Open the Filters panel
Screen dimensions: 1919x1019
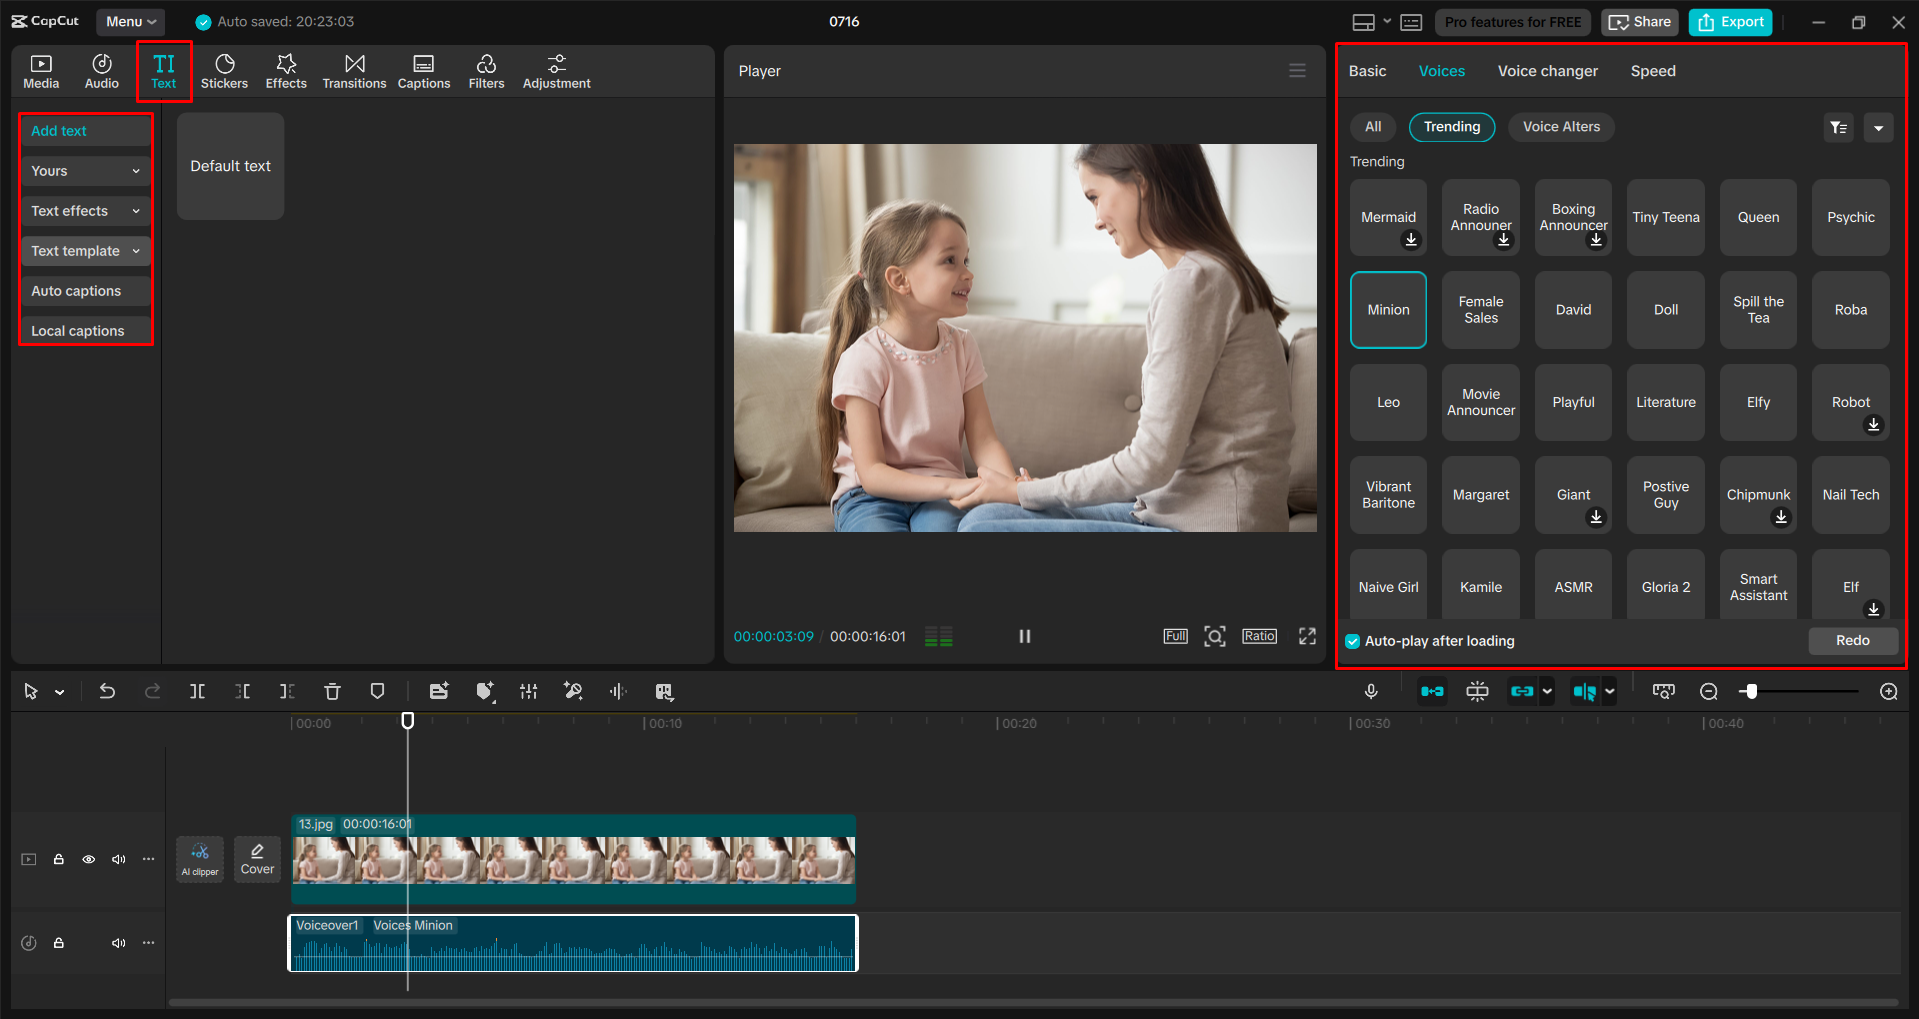point(486,70)
